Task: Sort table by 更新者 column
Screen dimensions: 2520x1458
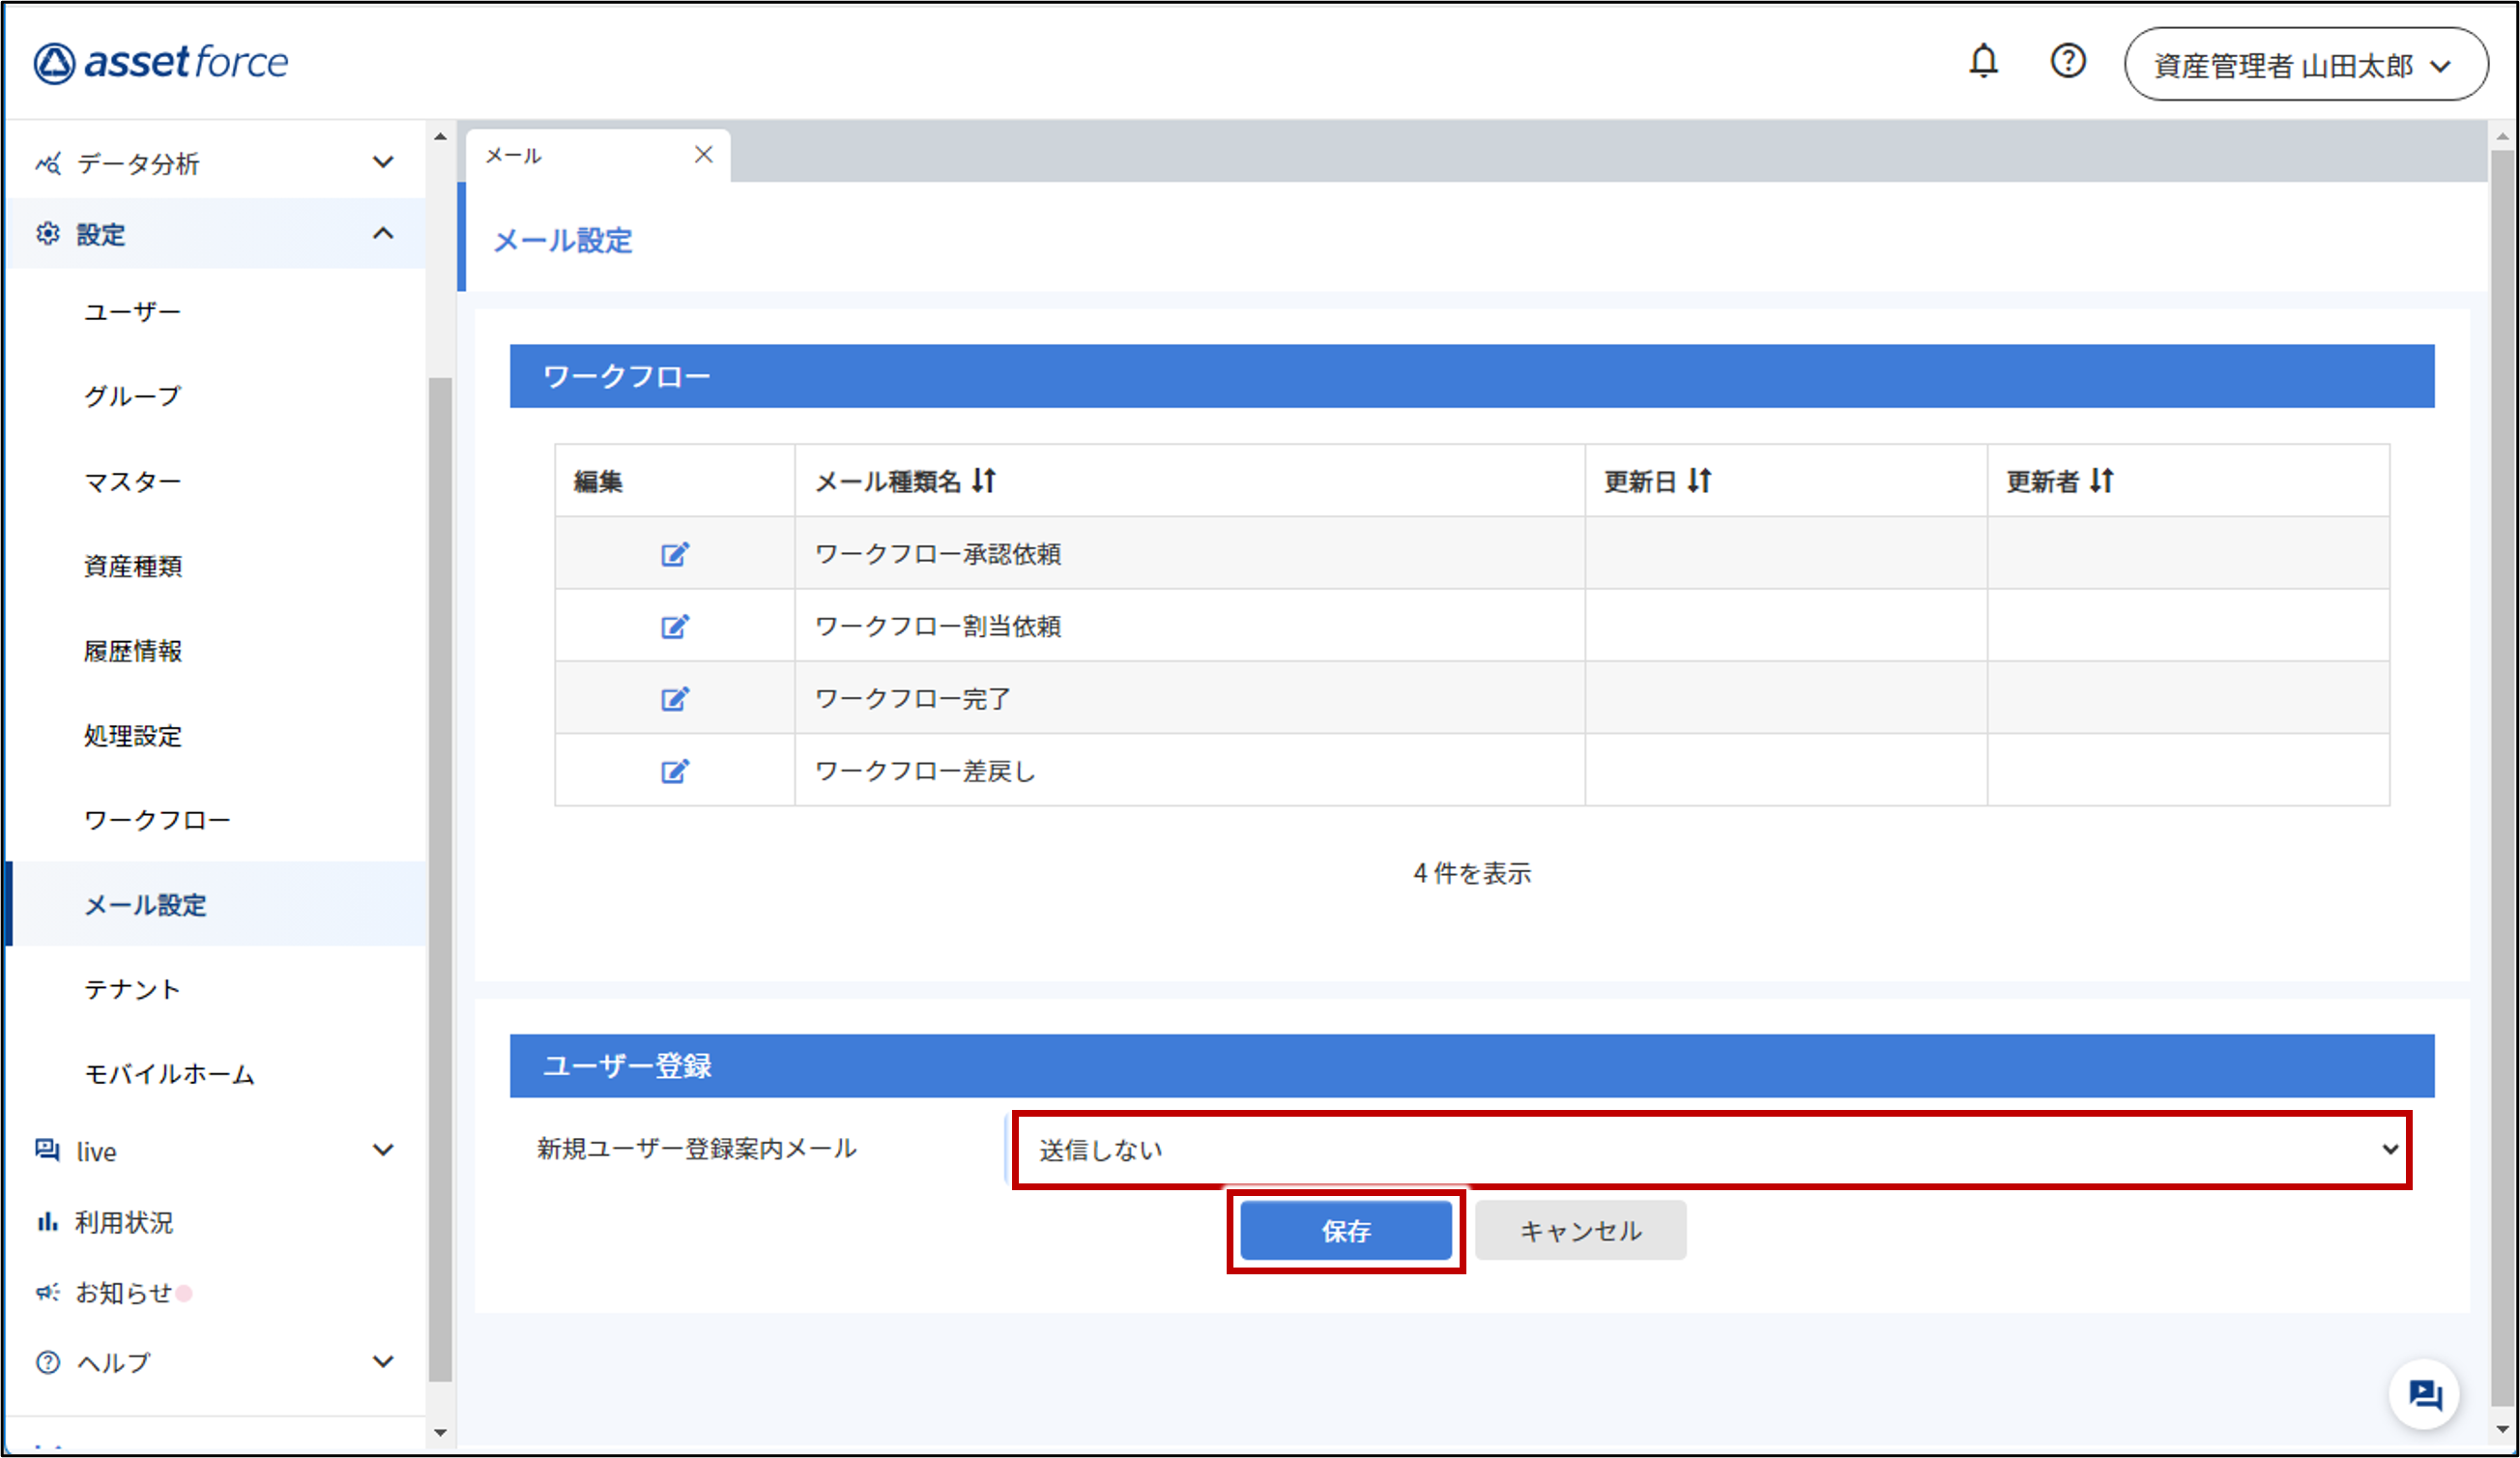Action: pos(2102,481)
